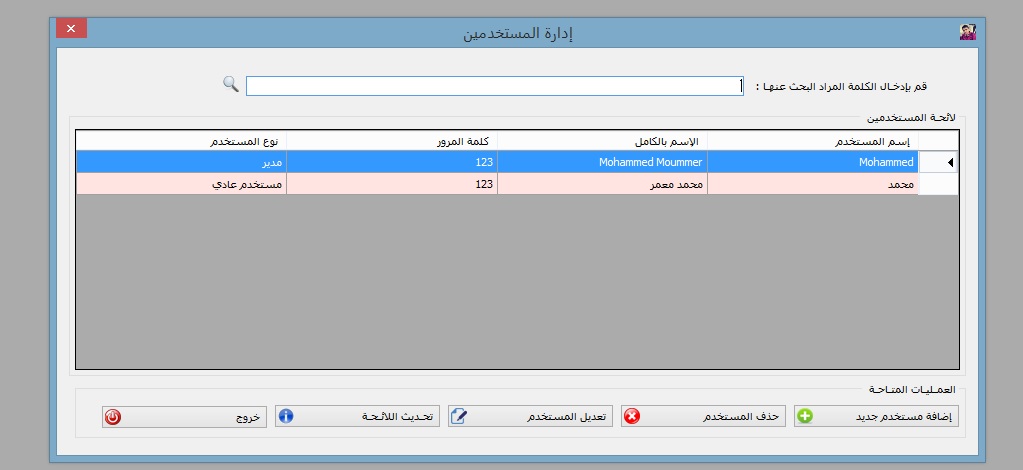Click the محمد معمر full name cell

602,184
